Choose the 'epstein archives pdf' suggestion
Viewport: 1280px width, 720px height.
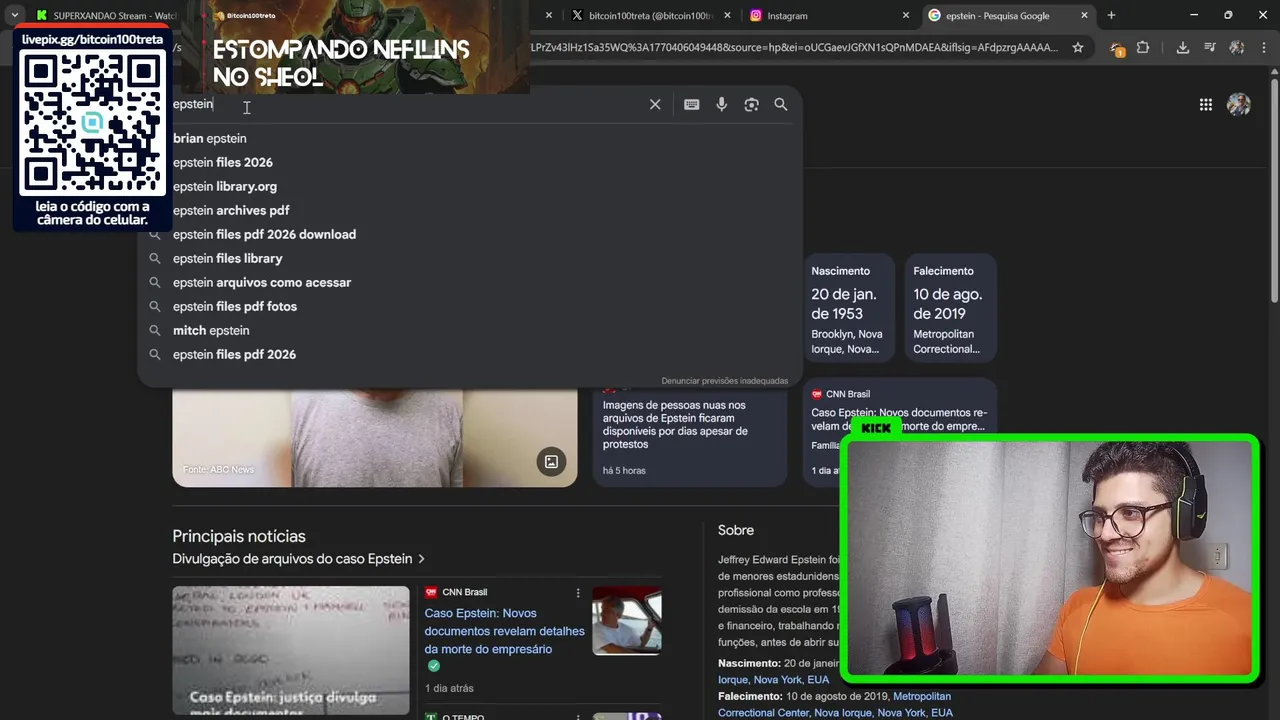pyautogui.click(x=231, y=210)
